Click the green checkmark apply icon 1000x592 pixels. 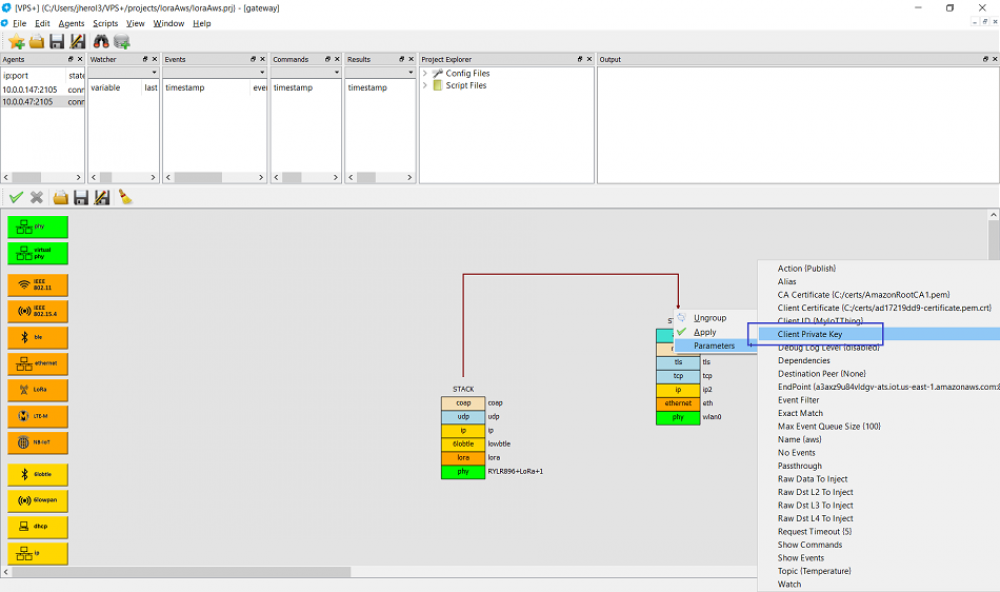point(16,197)
